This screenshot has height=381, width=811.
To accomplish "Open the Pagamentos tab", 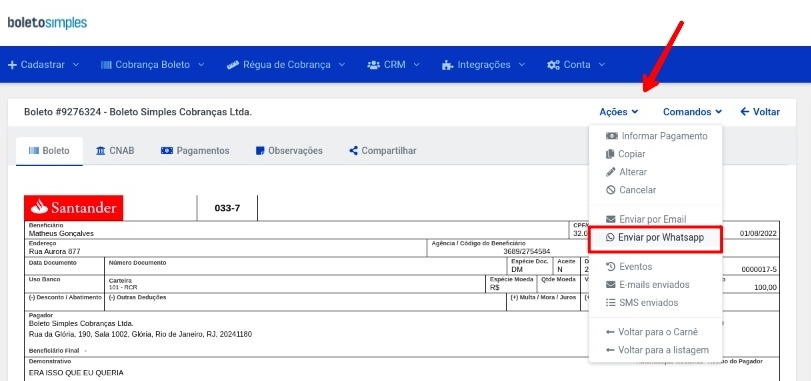I will (x=195, y=151).
